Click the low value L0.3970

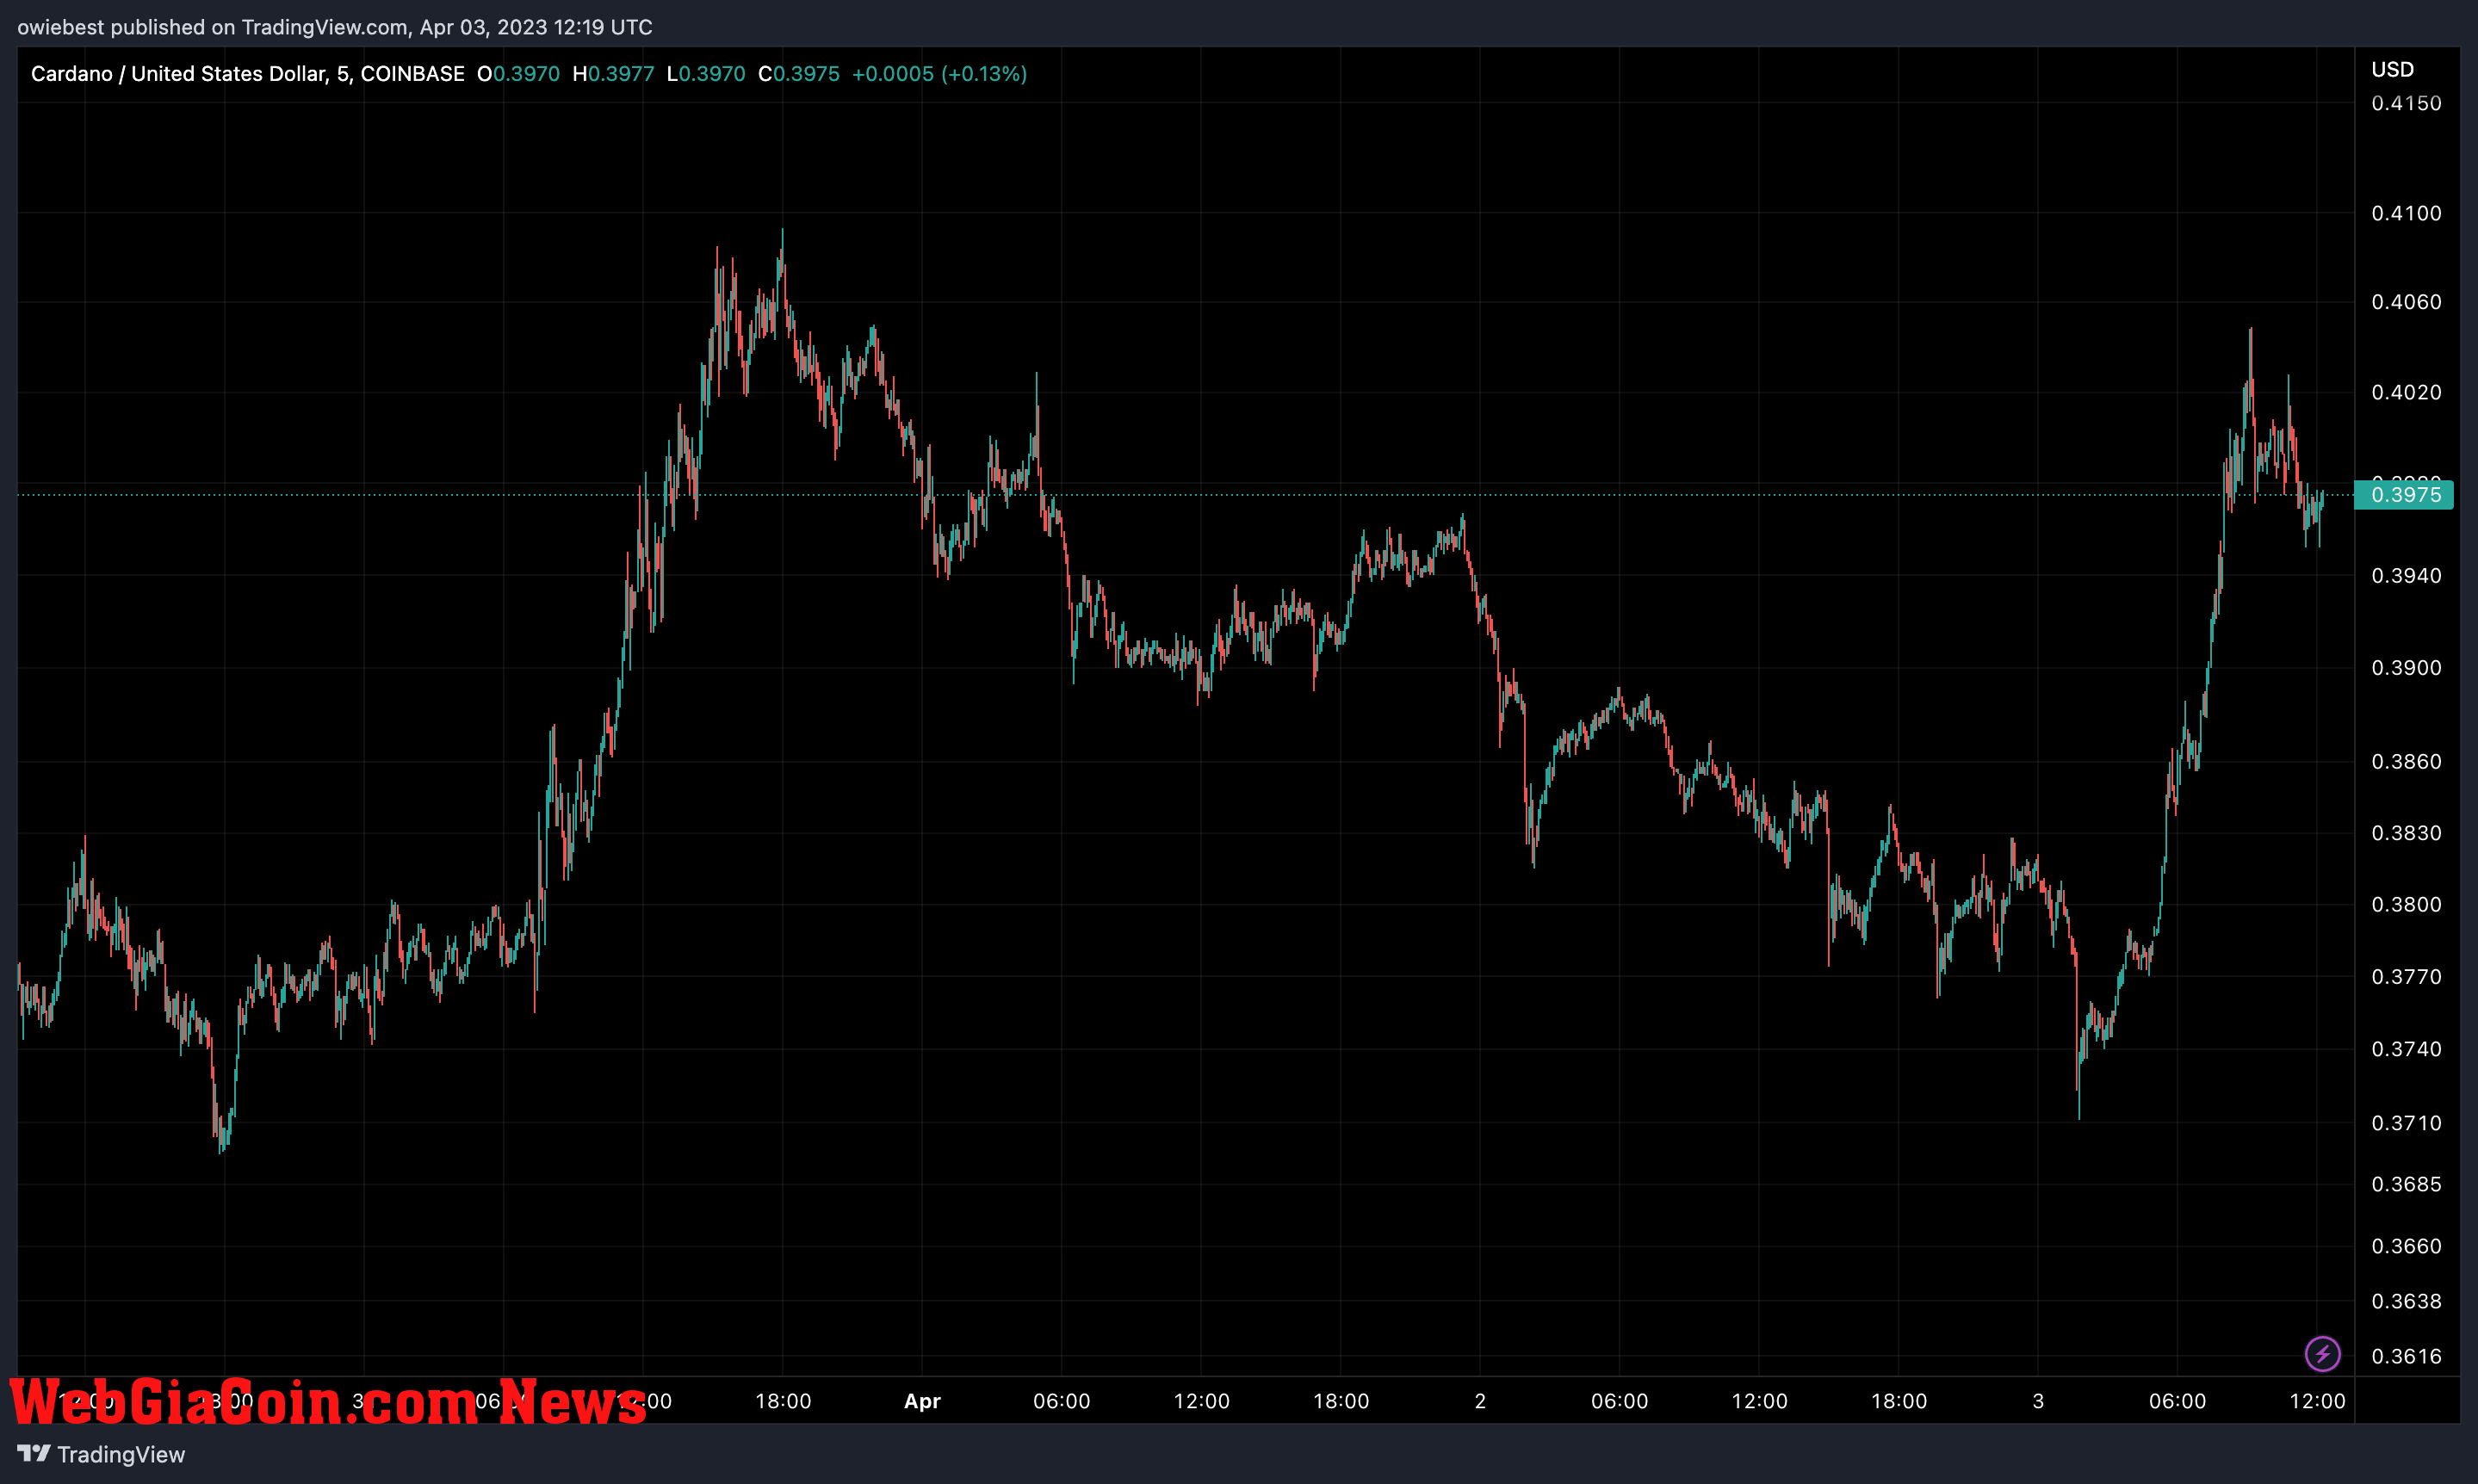click(x=706, y=74)
